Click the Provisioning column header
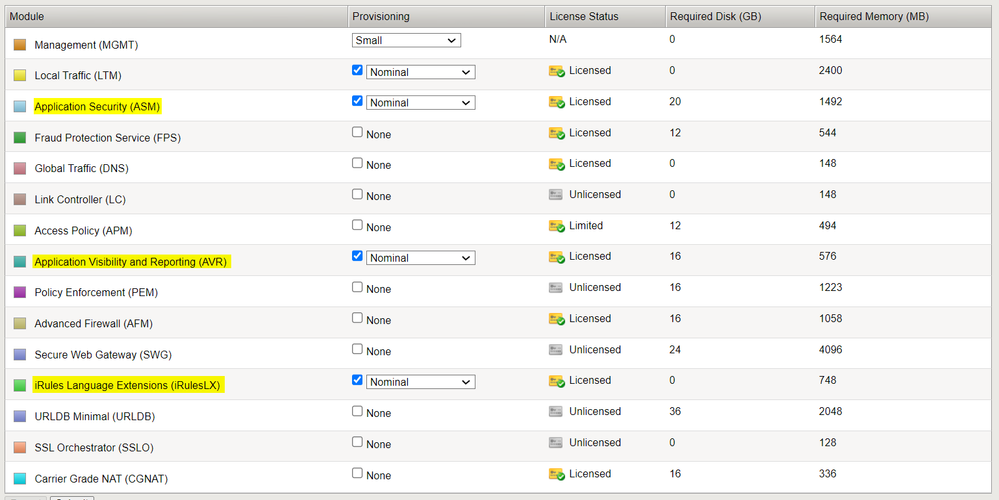Image resolution: width=999 pixels, height=500 pixels. click(x=381, y=17)
